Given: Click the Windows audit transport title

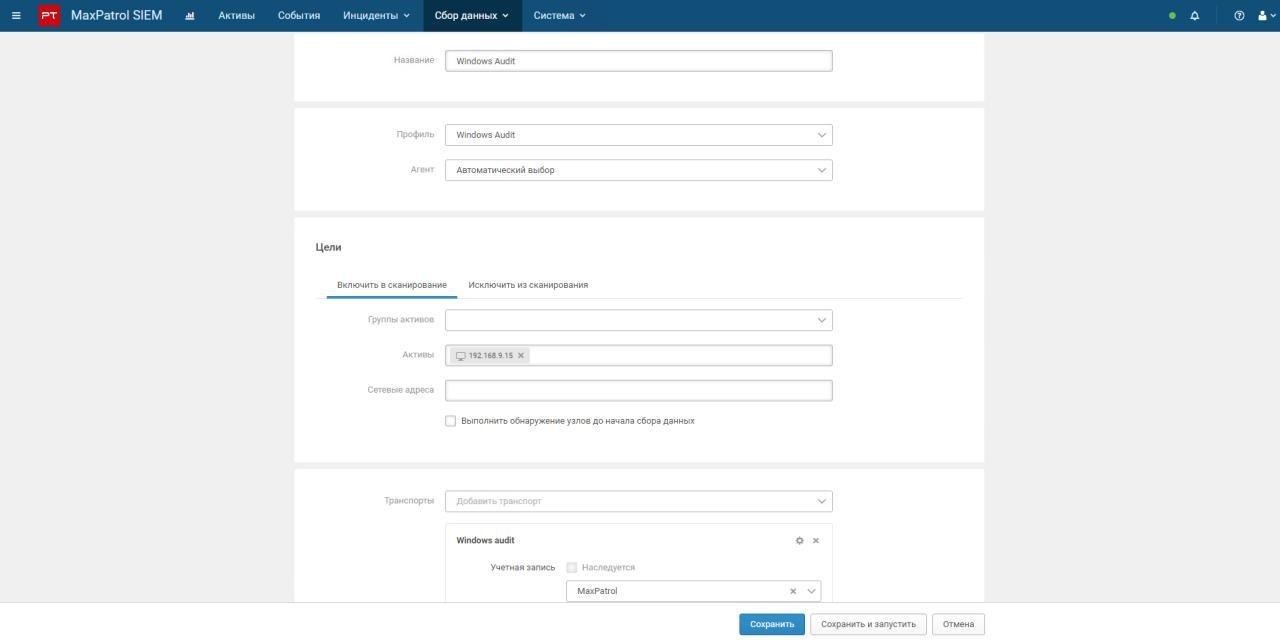Looking at the screenshot, I should coord(485,541).
